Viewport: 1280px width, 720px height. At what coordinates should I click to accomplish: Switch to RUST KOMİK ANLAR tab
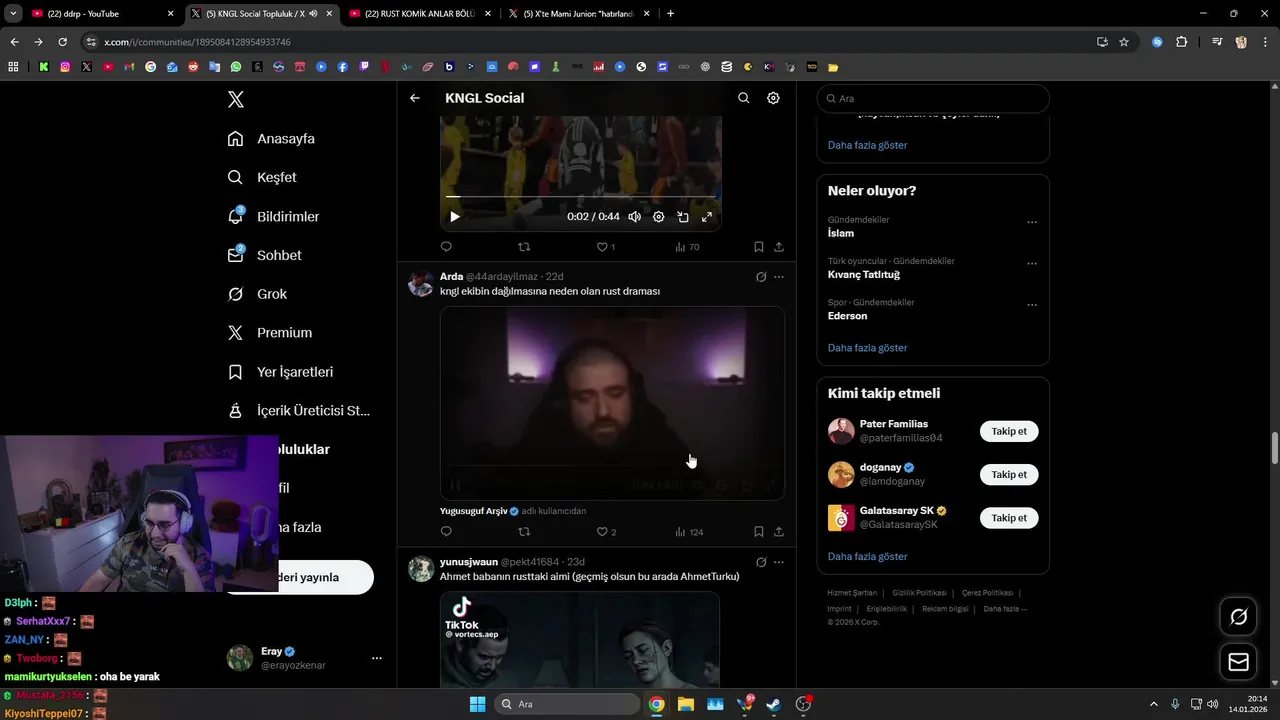point(420,13)
